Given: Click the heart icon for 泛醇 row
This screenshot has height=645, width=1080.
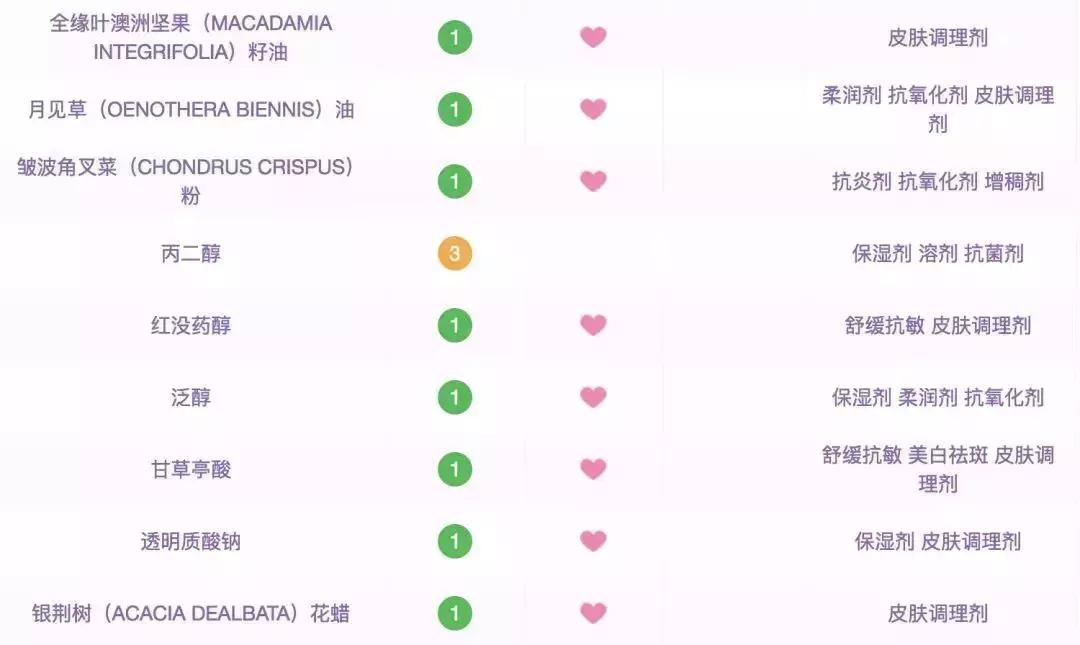Looking at the screenshot, I should click(x=593, y=397).
